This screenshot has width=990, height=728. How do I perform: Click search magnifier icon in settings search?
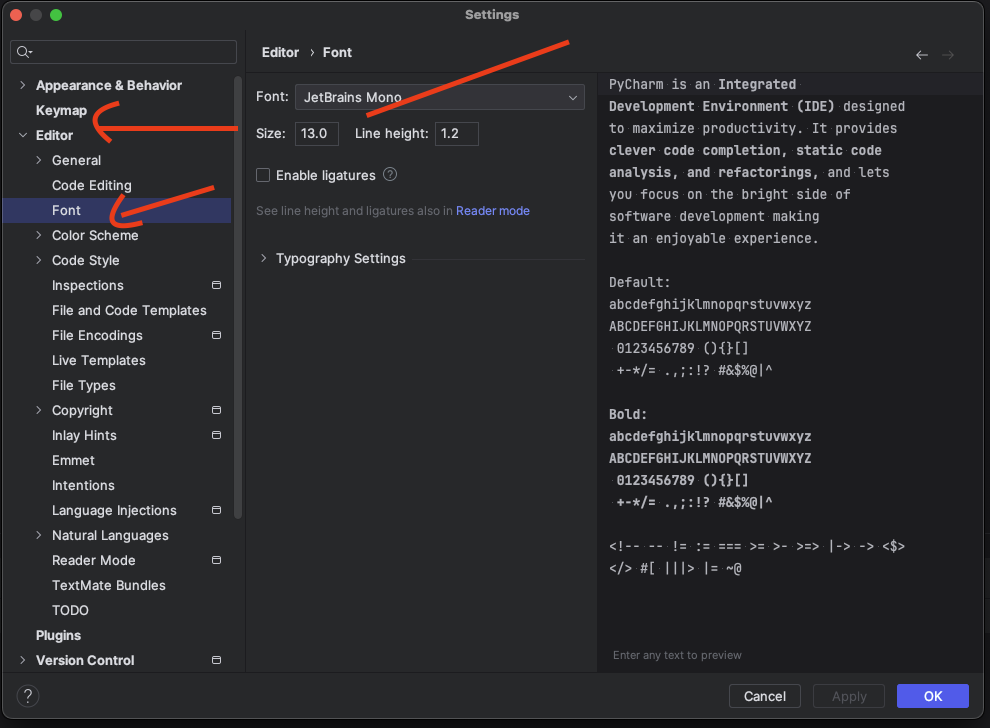24,52
